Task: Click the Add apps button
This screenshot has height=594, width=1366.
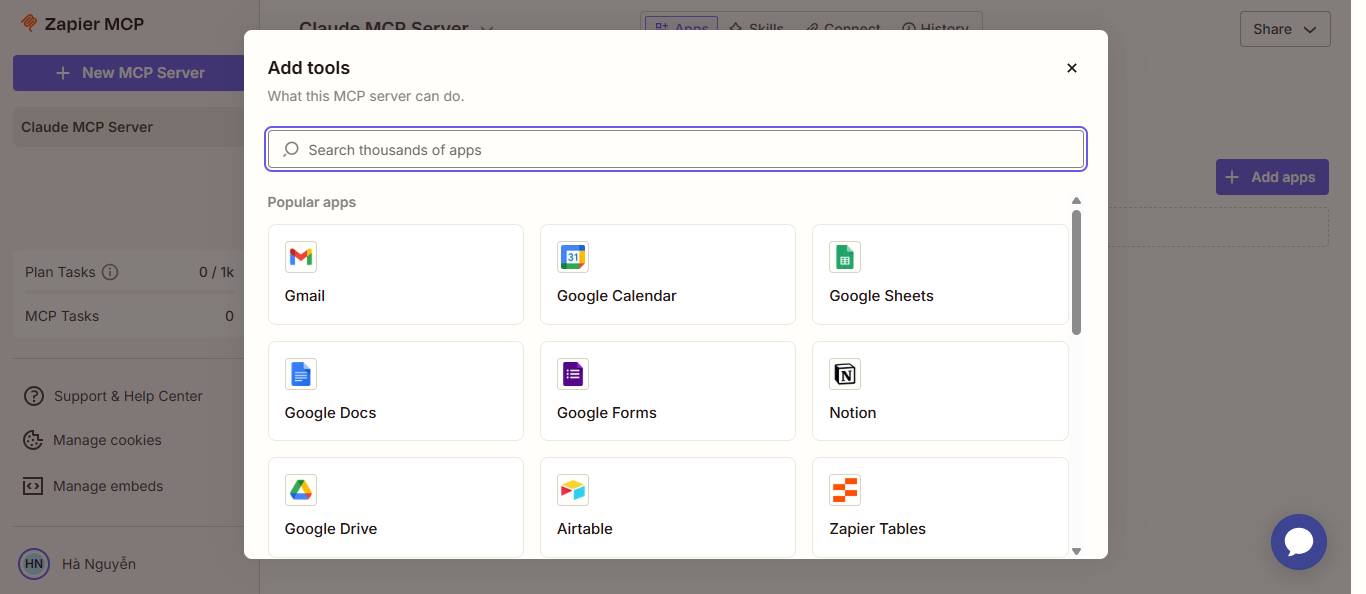Action: [x=1272, y=177]
